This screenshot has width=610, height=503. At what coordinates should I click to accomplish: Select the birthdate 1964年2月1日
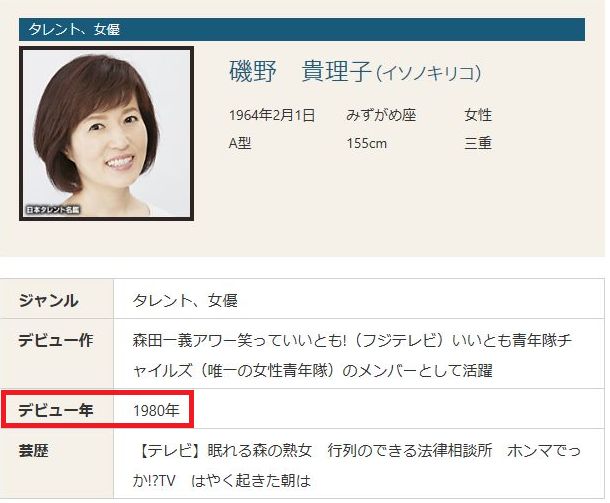tap(272, 116)
